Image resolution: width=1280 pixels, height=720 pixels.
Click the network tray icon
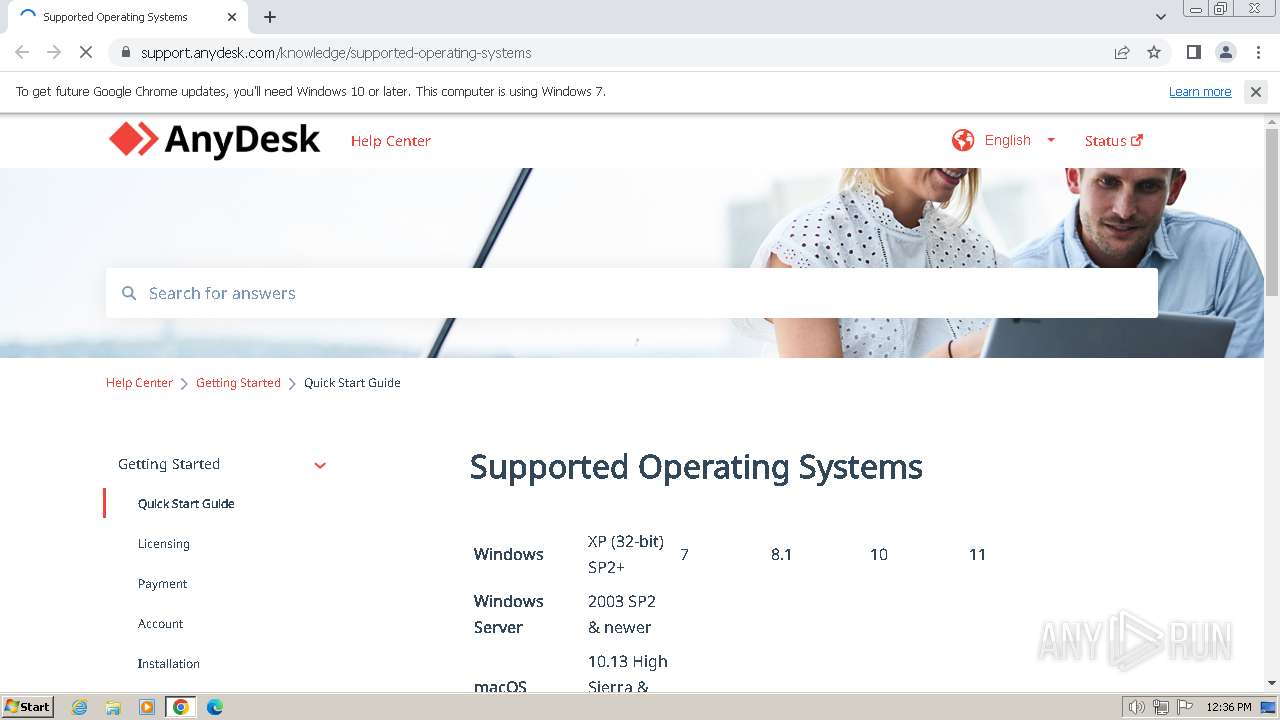pos(1161,707)
